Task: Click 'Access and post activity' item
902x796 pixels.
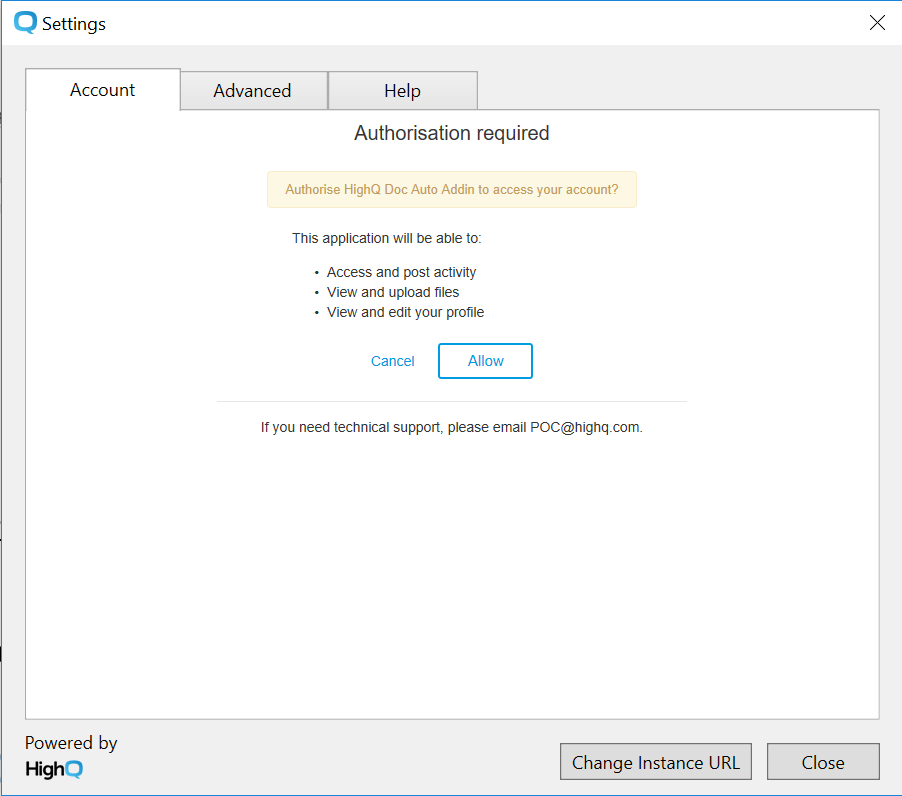Action: pos(401,272)
